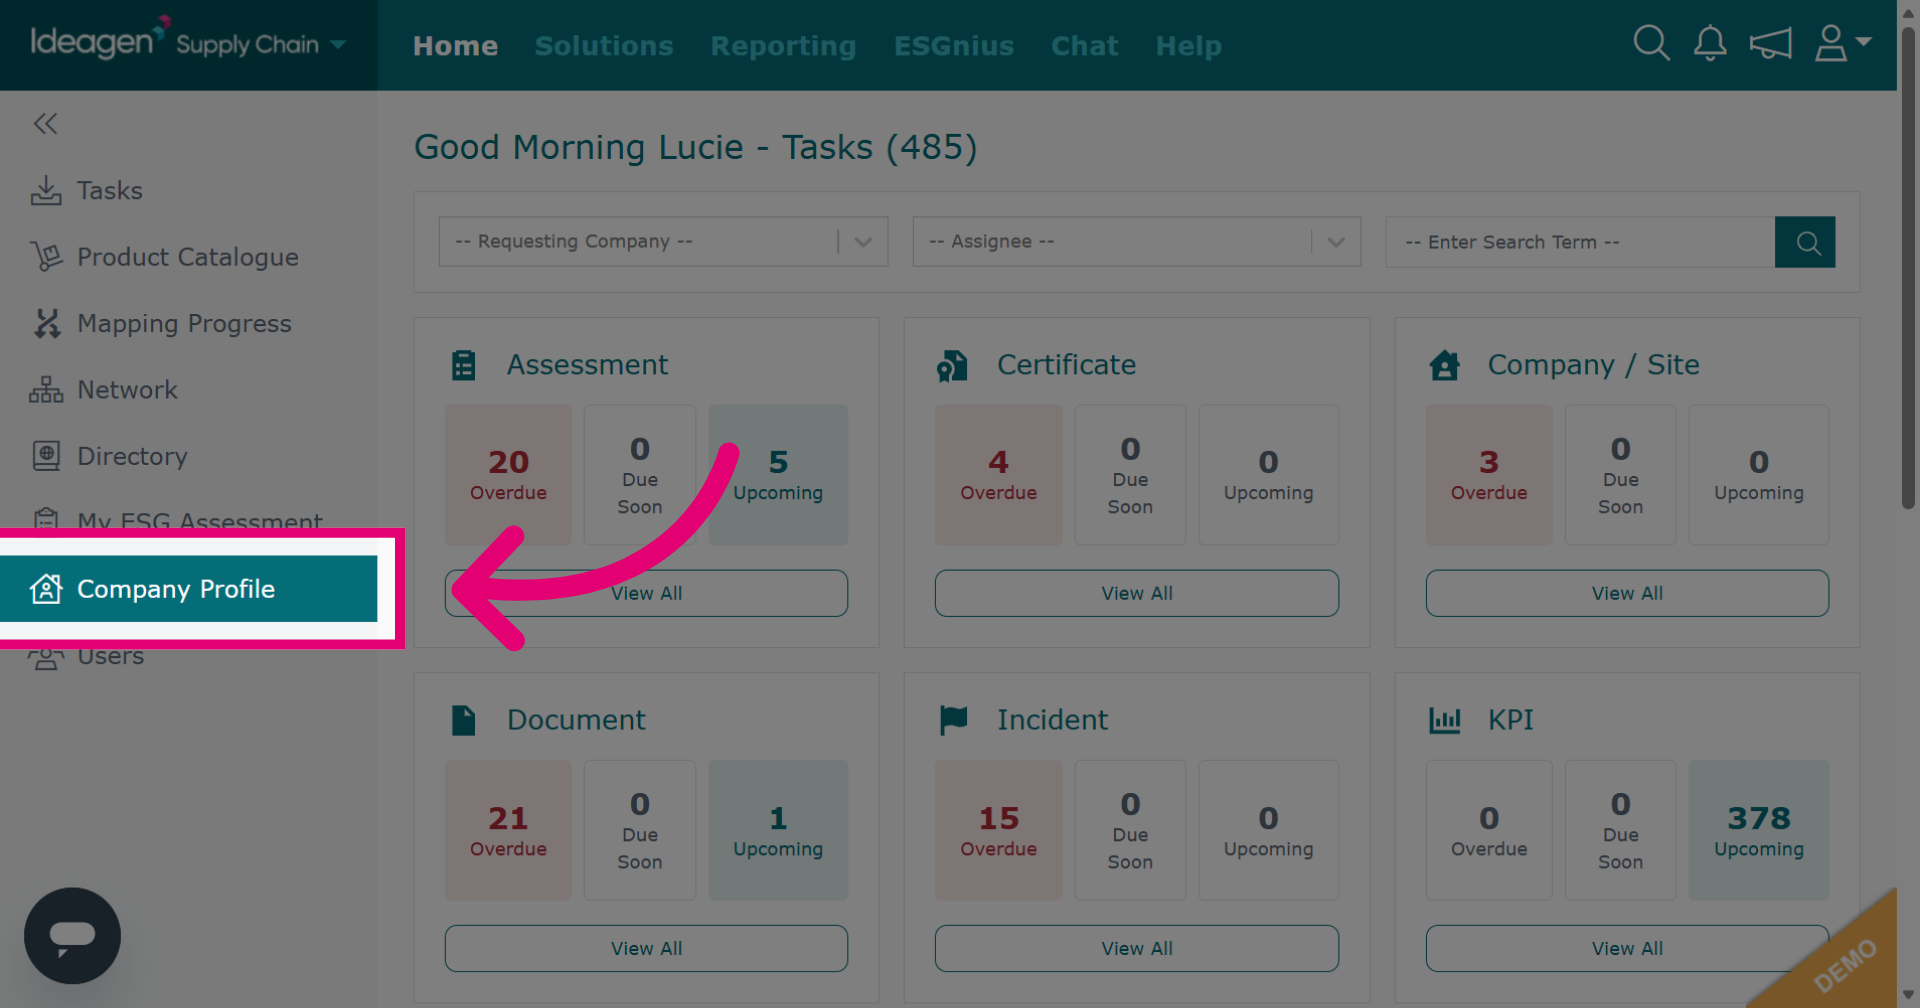The height and width of the screenshot is (1008, 1920).
Task: Open the chat widget bubble
Action: click(72, 936)
